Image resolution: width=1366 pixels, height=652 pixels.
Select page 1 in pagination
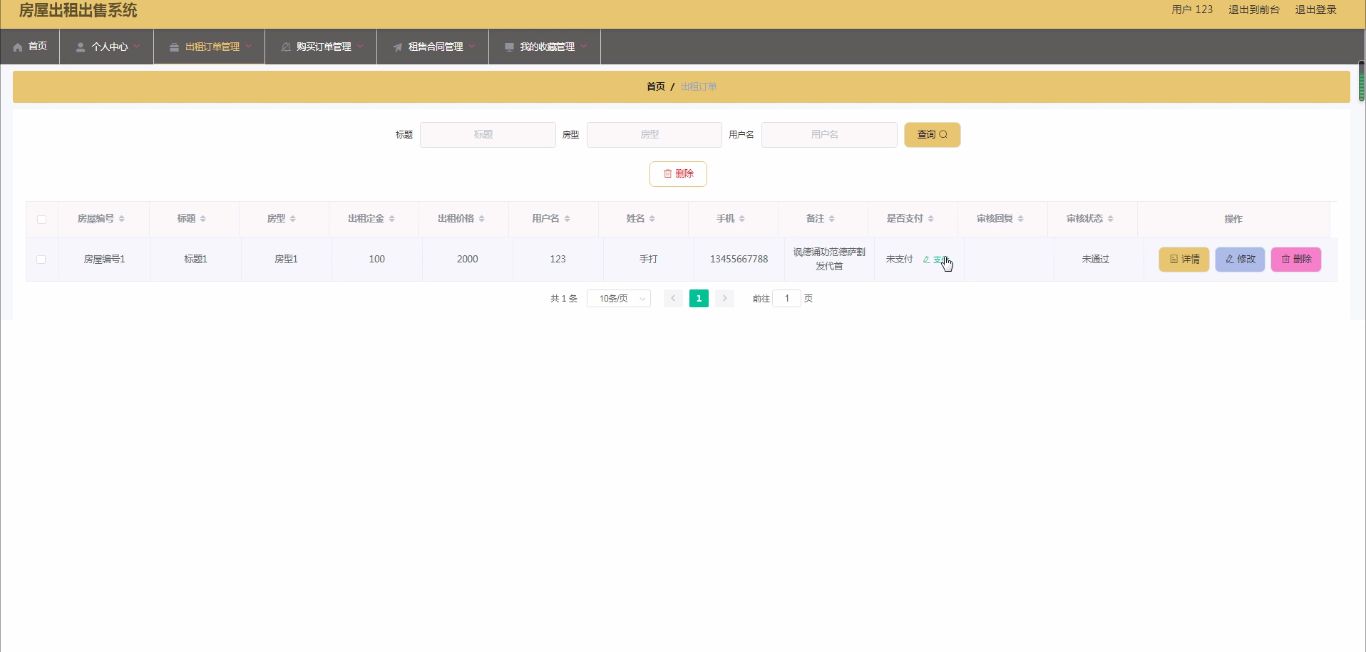pos(699,298)
